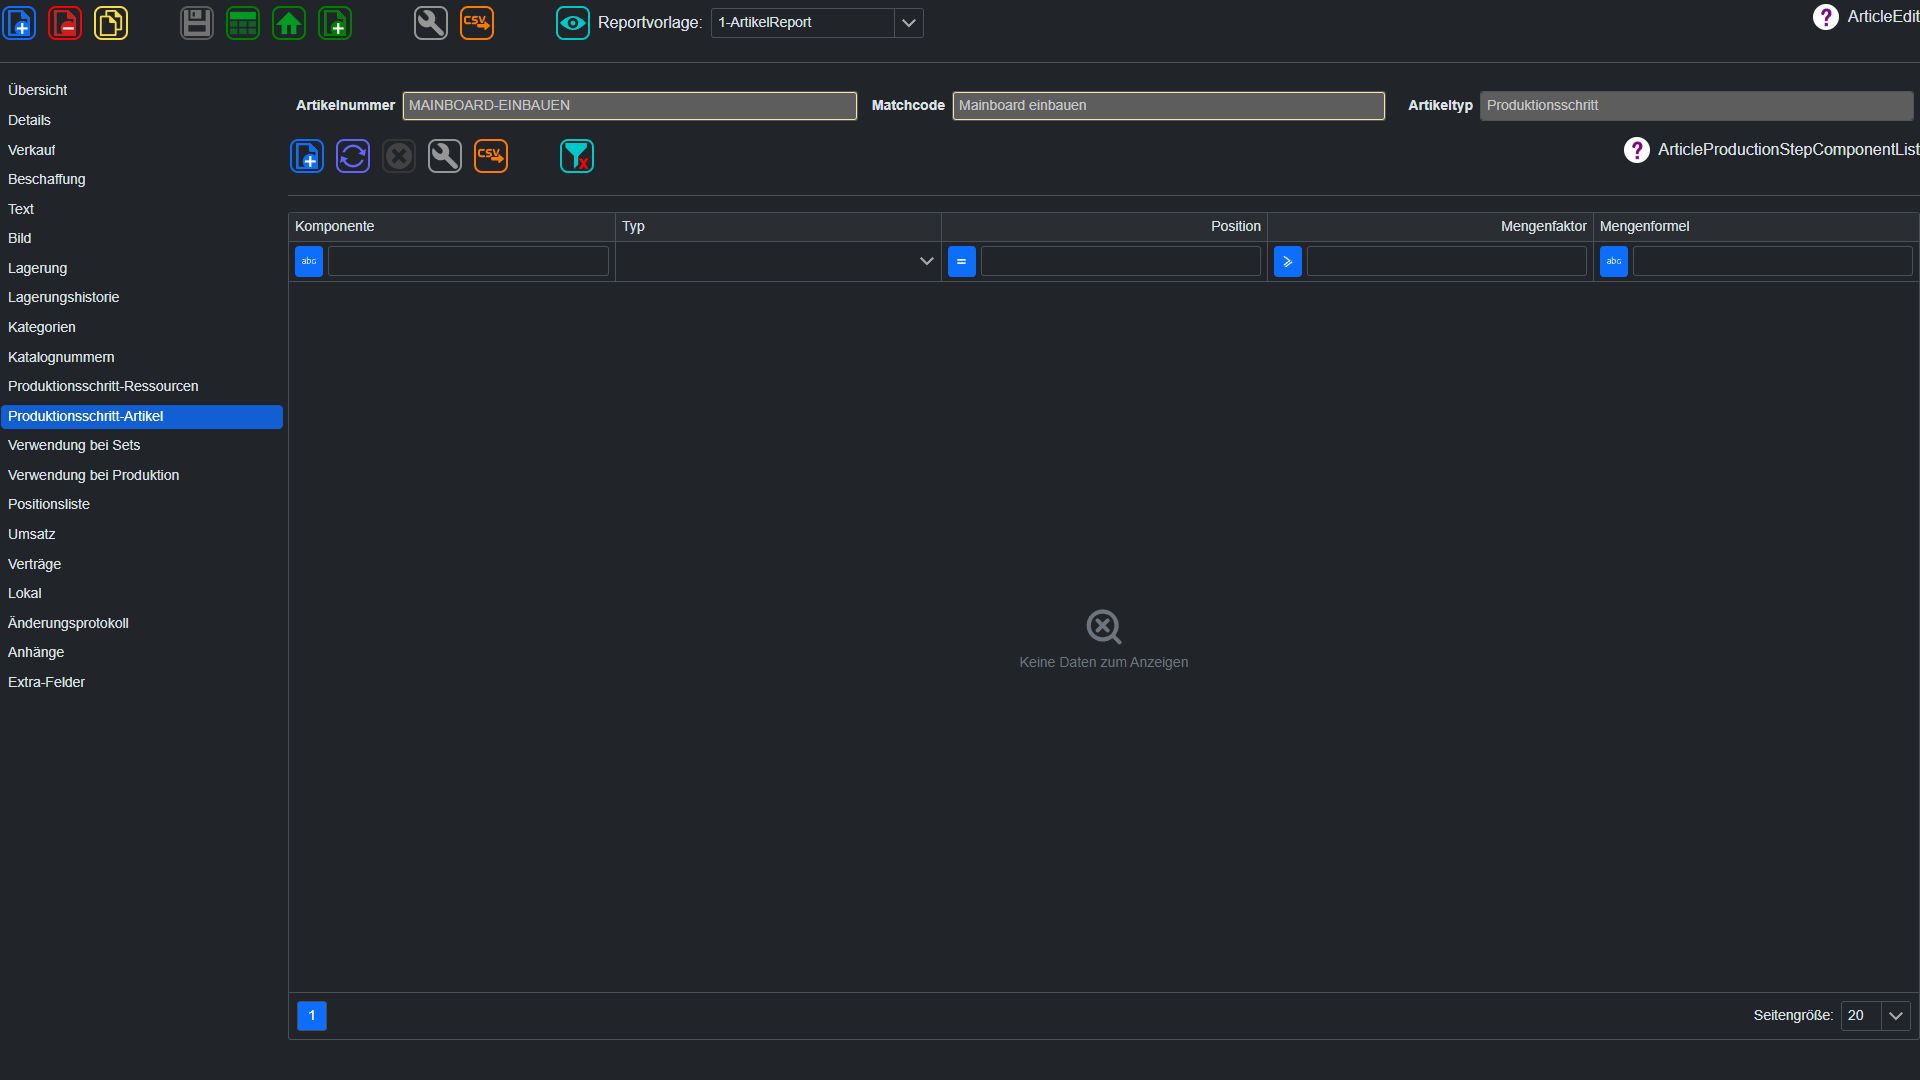Open Produktionsschritt-Ressourcen section
The image size is (1920, 1080).
click(103, 386)
